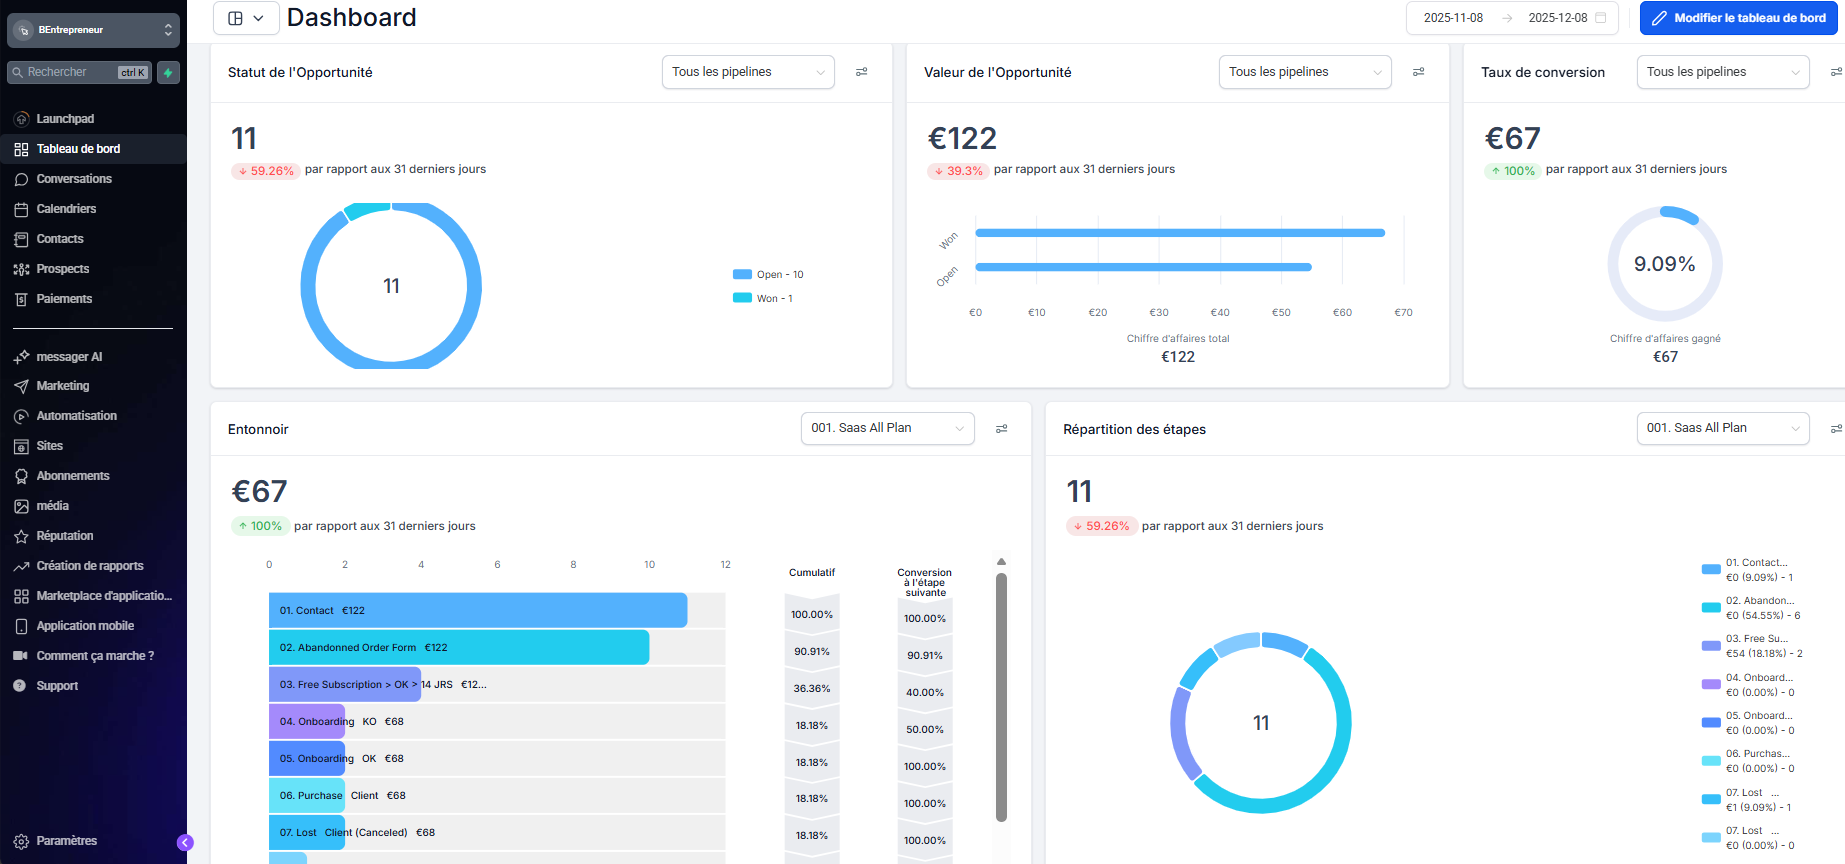Click the Entonnoir widget settings icon
Viewport: 1845px width, 864px height.
tap(1001, 429)
